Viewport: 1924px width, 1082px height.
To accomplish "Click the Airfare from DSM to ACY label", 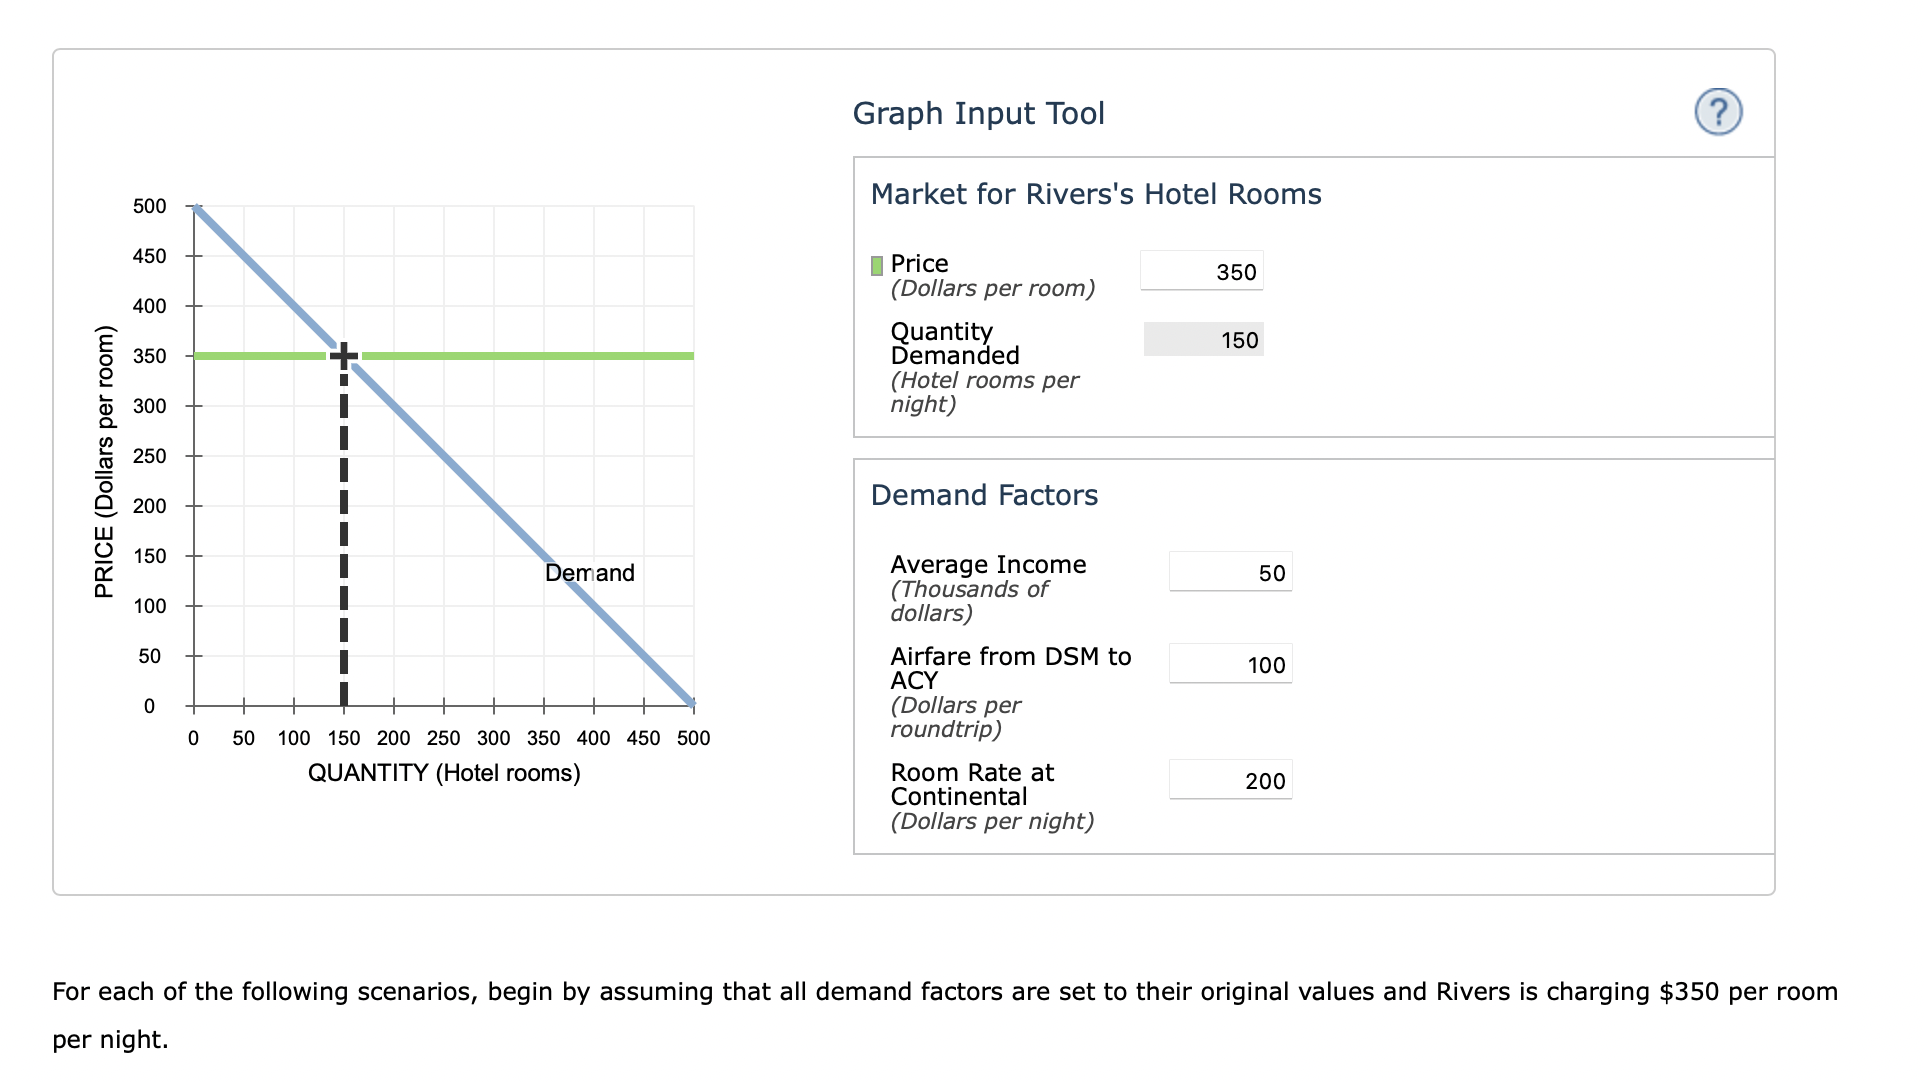I will click(x=1011, y=668).
